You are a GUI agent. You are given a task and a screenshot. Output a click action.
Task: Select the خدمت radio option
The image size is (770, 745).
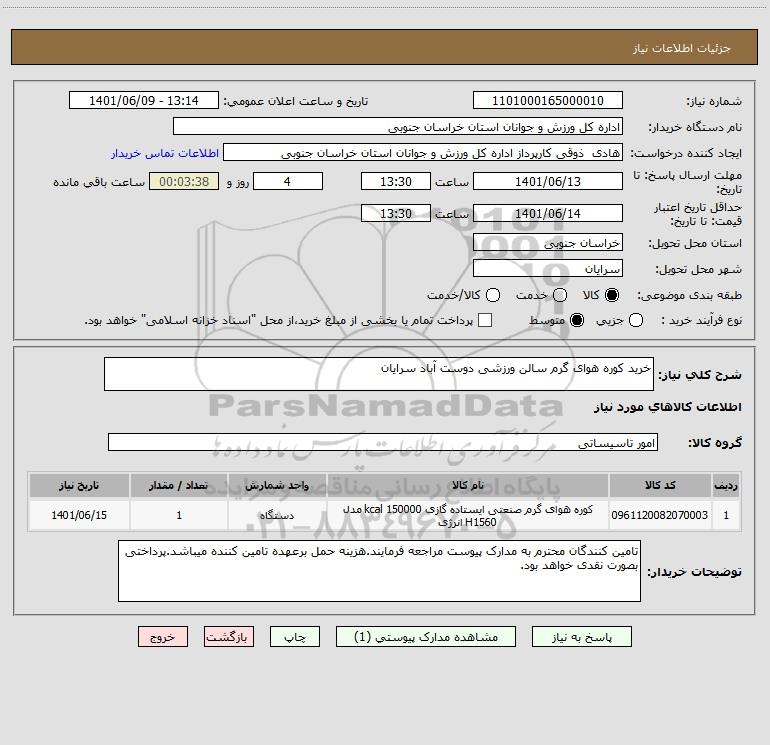pyautogui.click(x=560, y=295)
